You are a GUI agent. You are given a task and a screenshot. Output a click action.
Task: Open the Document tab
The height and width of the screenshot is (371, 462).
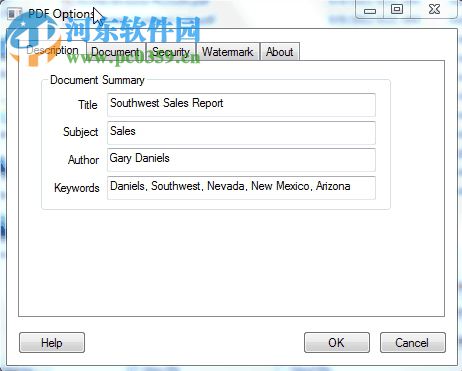tap(116, 52)
